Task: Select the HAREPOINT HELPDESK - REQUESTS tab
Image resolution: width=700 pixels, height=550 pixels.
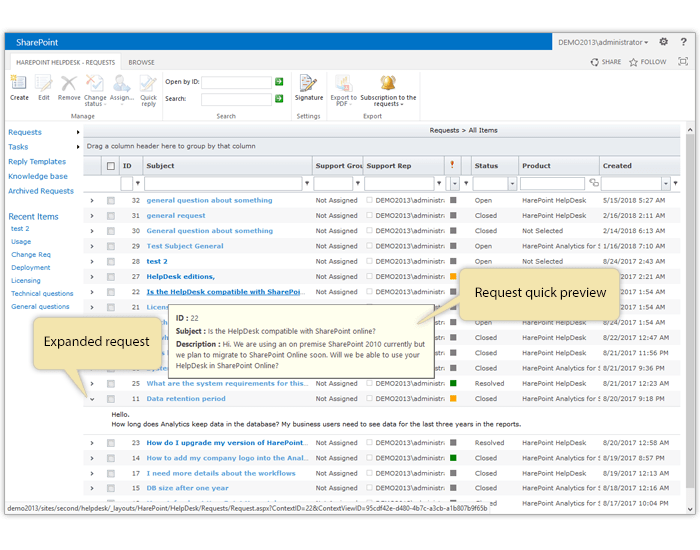Action: point(65,62)
